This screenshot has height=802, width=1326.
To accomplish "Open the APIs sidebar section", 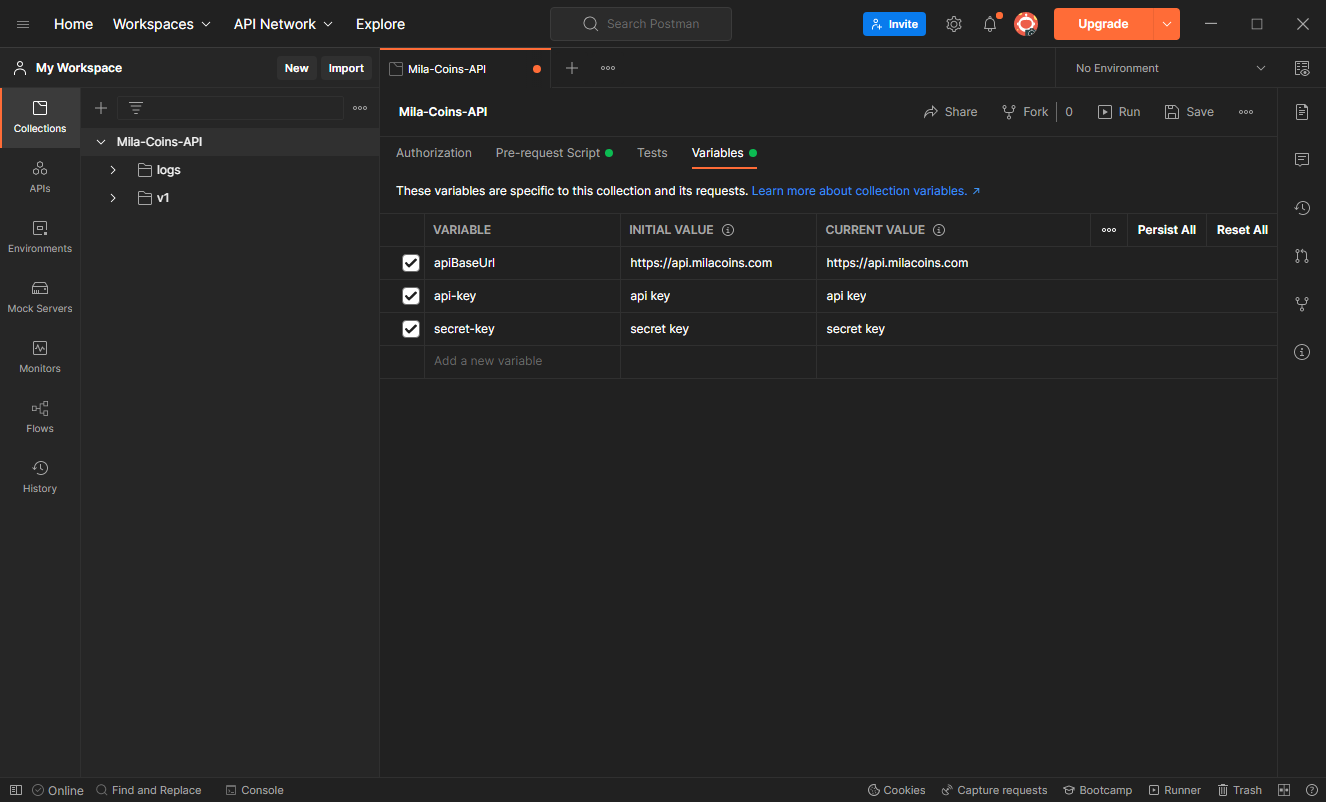I will coord(40,178).
